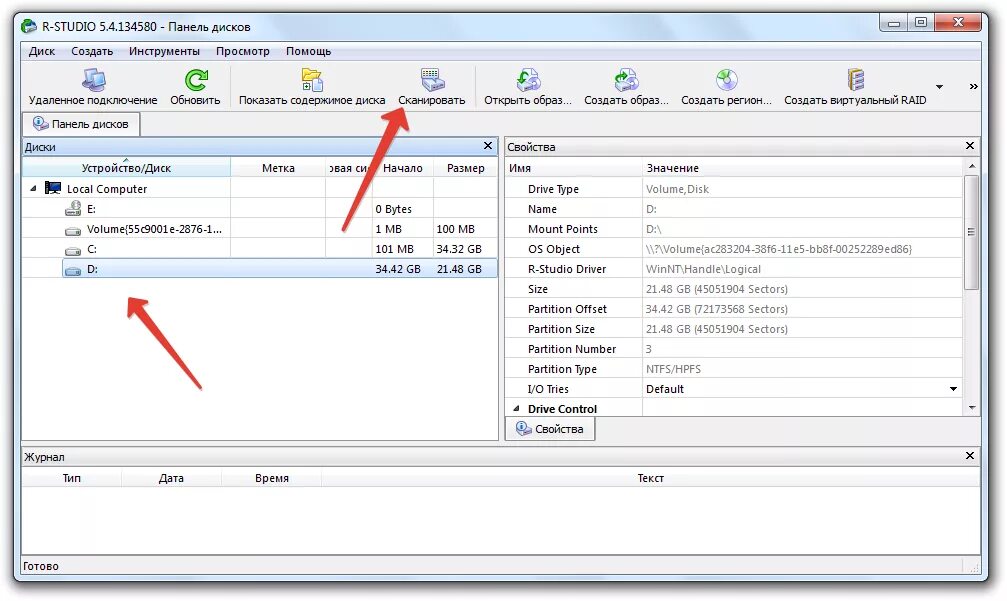This screenshot has width=1007, height=601.
Task: Click the drive icon of C: row
Action: 73,250
